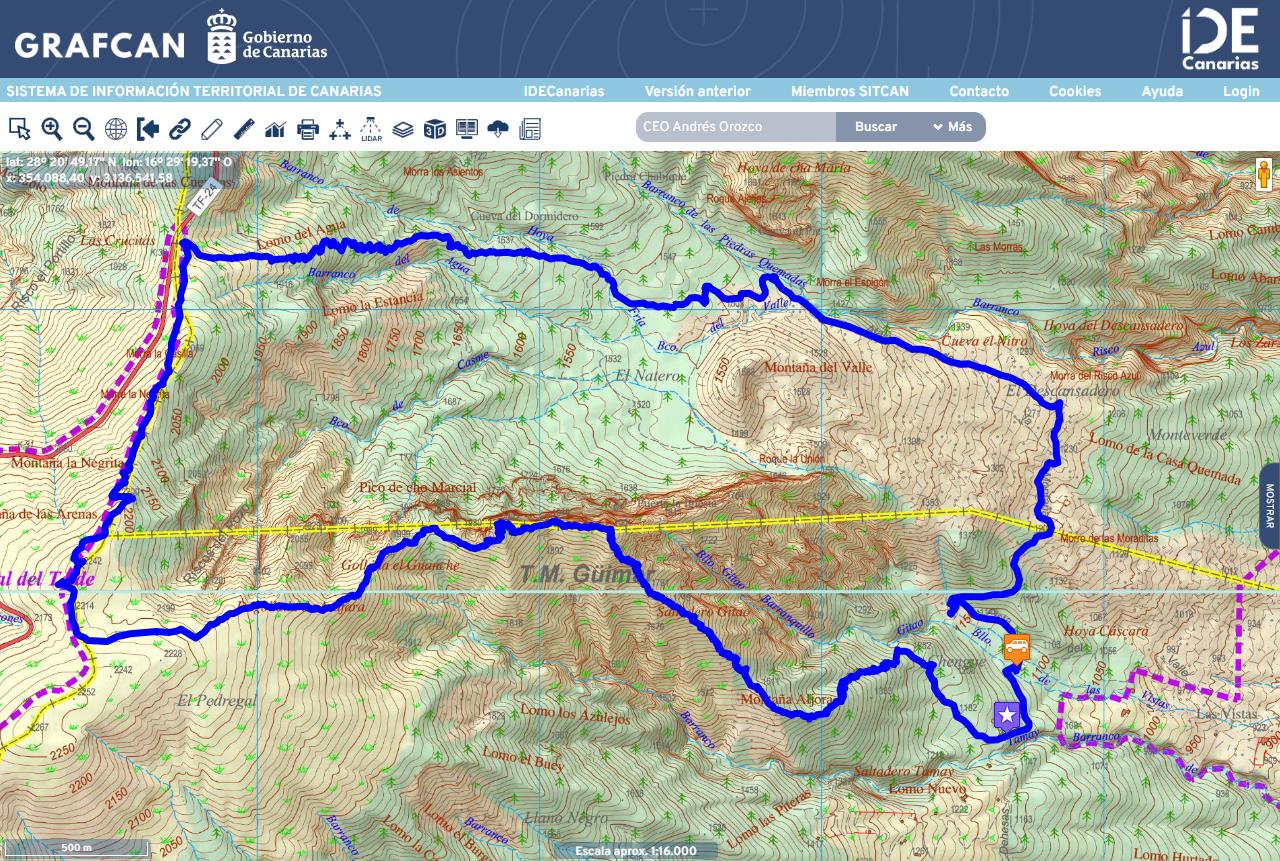This screenshot has height=861, width=1280.
Task: Open the Contacto menu item
Action: click(x=979, y=91)
